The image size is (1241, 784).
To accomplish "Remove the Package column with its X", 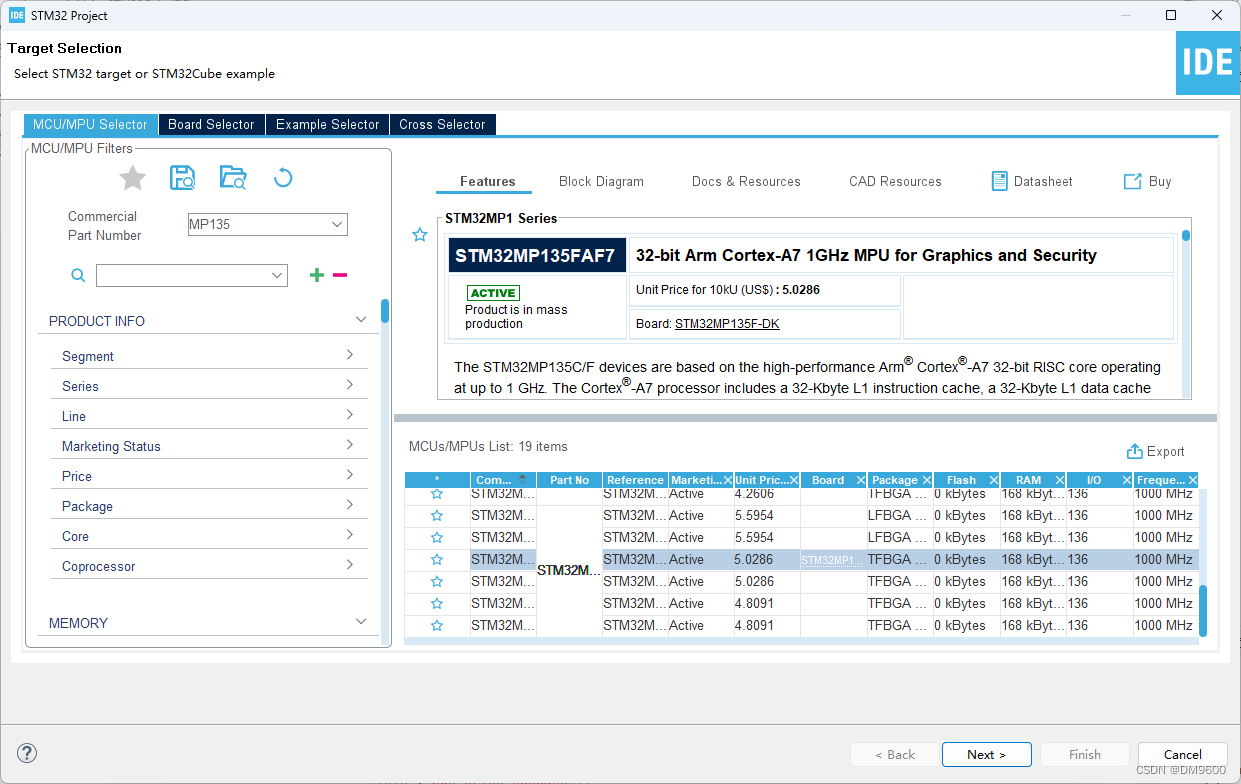I will 927,480.
